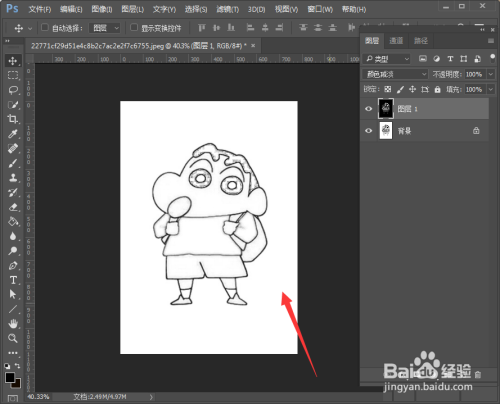The width and height of the screenshot is (500, 404).
Task: Select the History Brush tool
Action: pos(13,192)
